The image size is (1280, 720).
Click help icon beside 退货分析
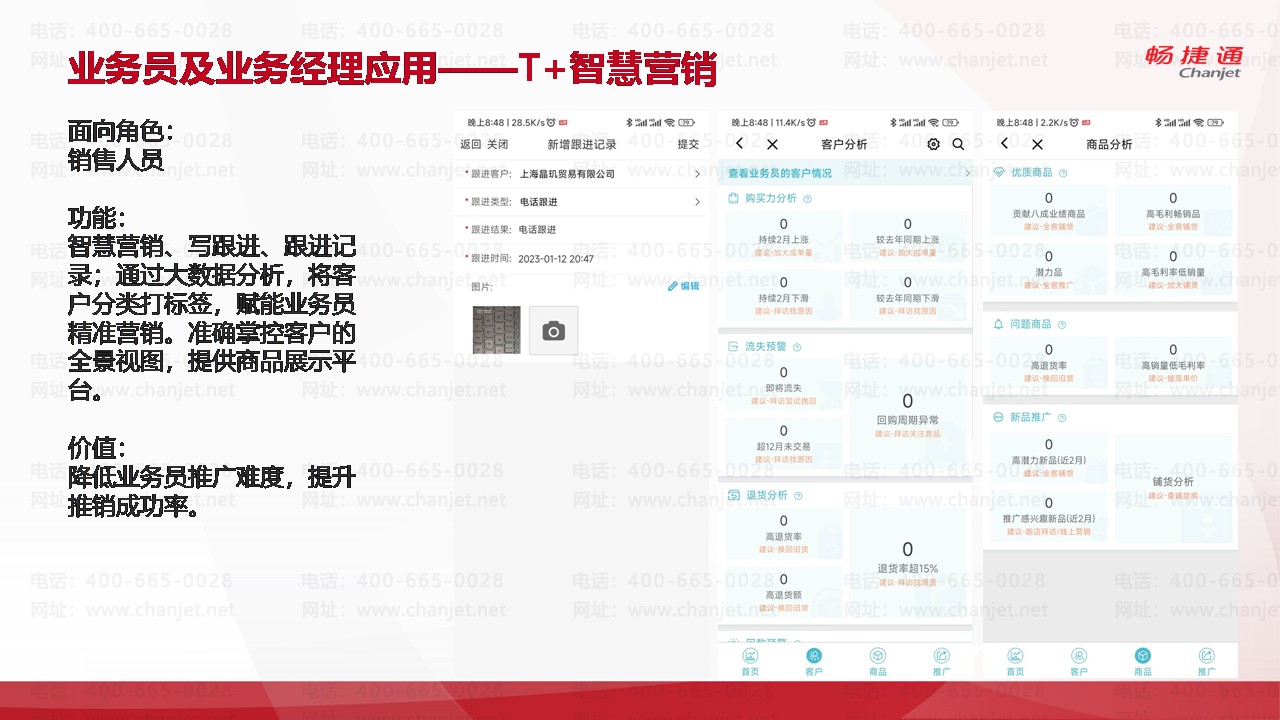797,495
